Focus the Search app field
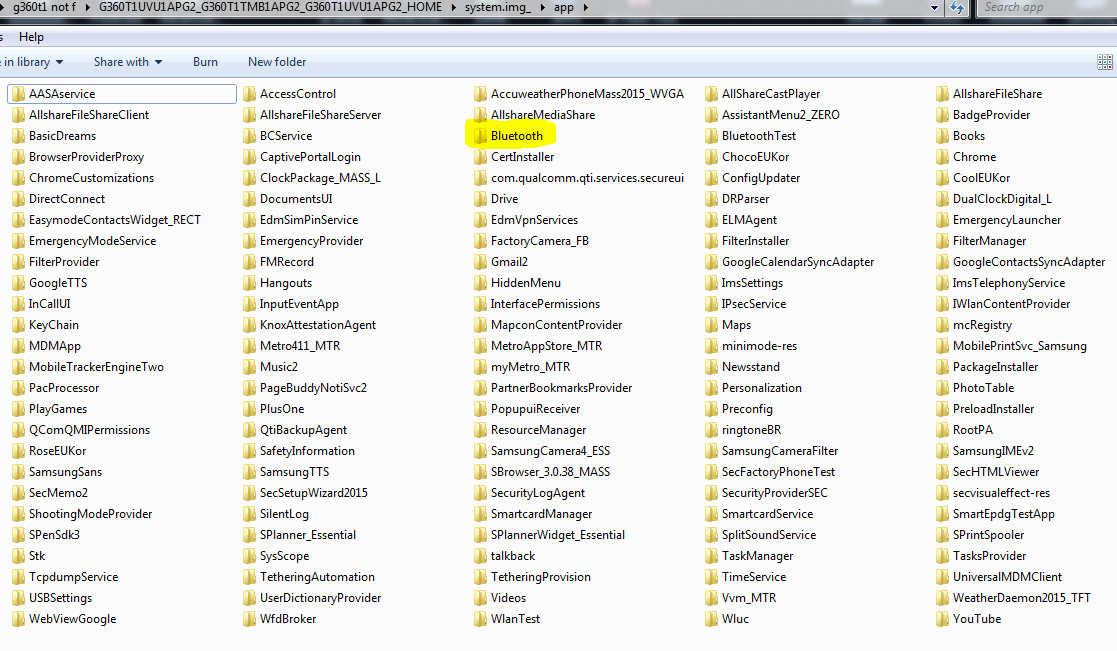This screenshot has height=651, width=1117. 1046,7
